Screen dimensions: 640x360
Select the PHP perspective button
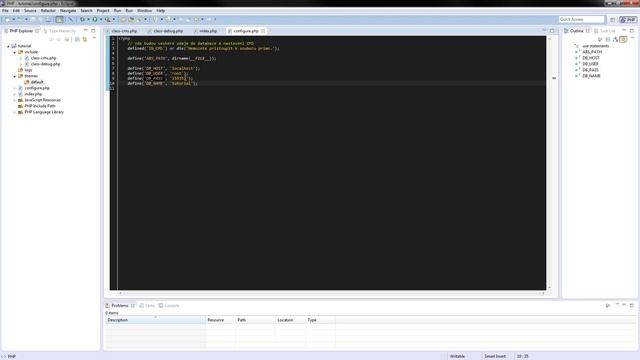[628, 20]
